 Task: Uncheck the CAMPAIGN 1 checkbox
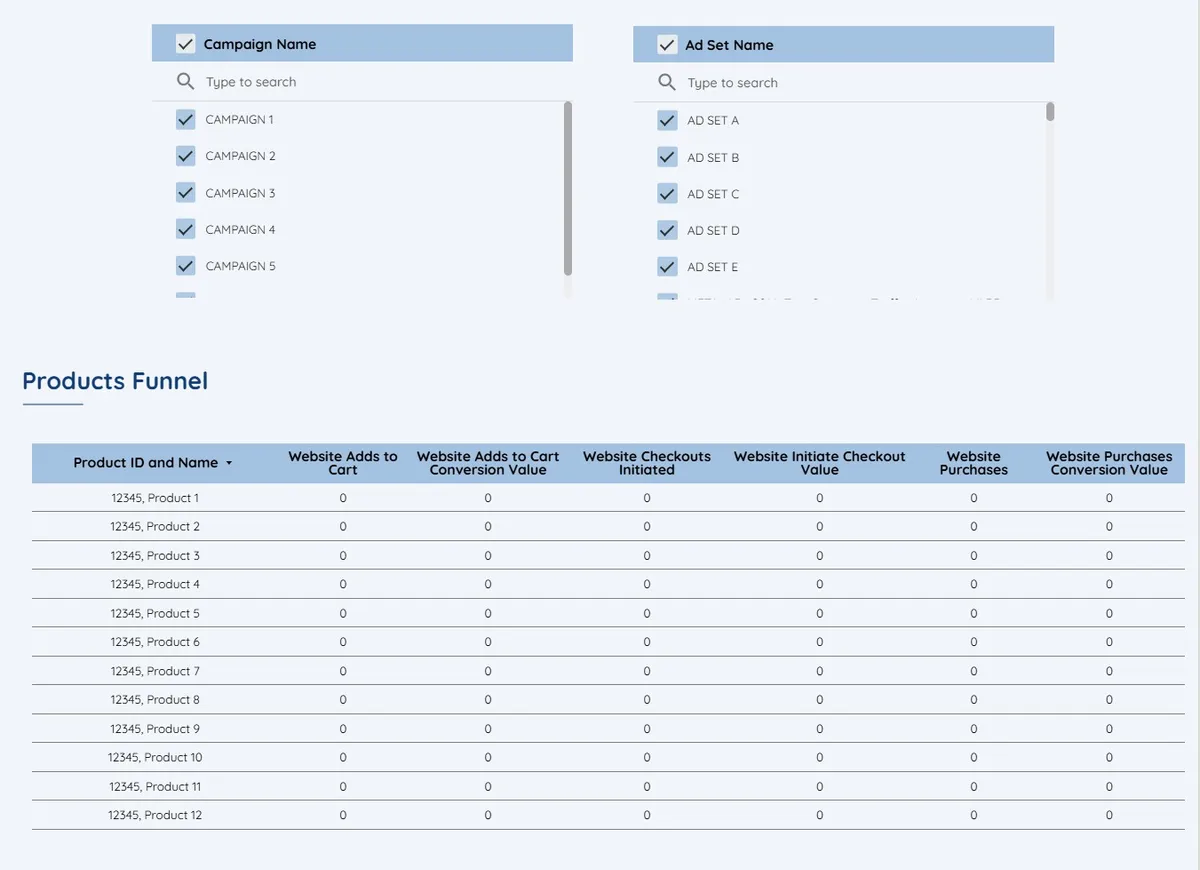(x=185, y=118)
